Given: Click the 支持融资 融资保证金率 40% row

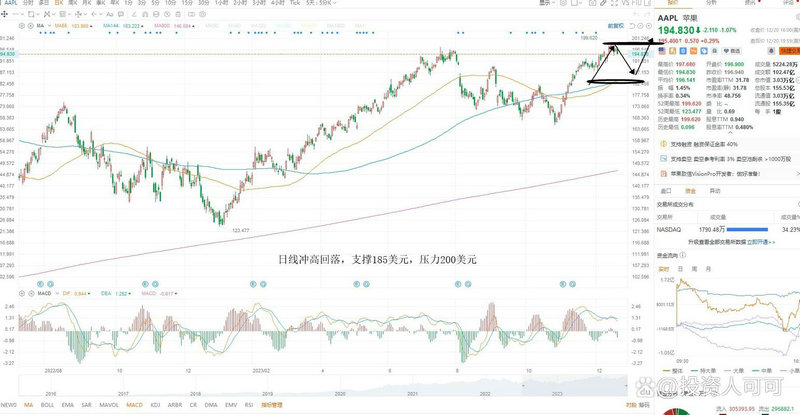Looking at the screenshot, I should [728, 144].
